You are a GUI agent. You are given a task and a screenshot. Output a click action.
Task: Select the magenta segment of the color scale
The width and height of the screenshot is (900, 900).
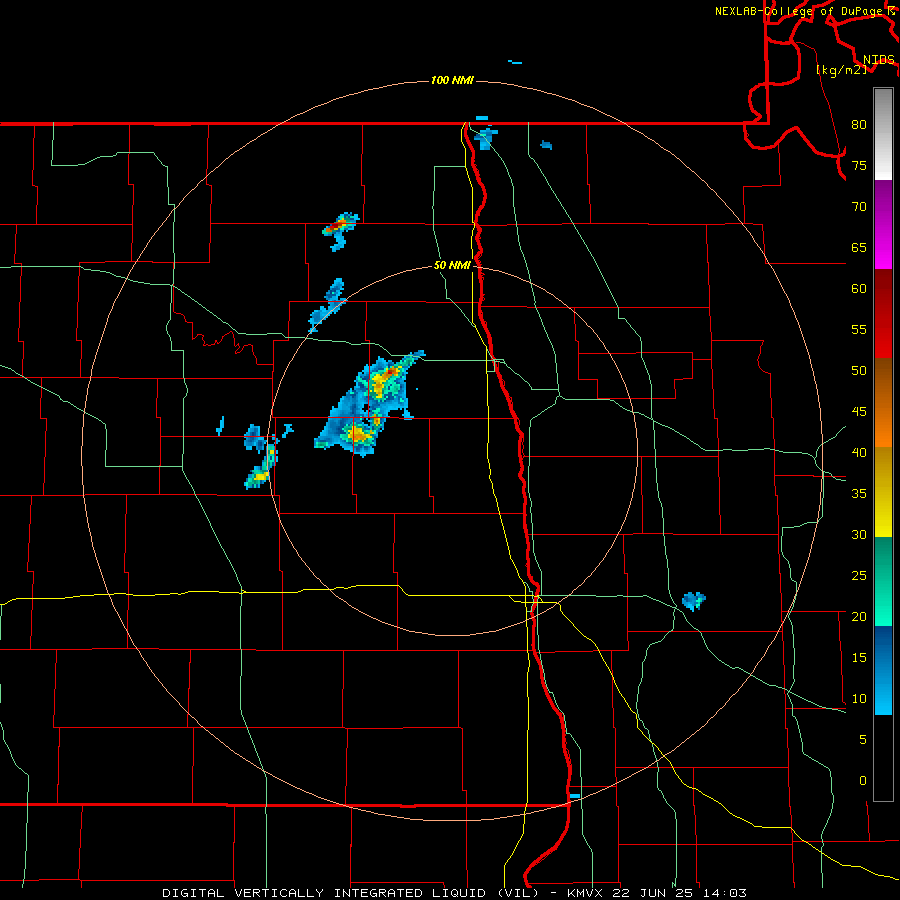(x=883, y=224)
